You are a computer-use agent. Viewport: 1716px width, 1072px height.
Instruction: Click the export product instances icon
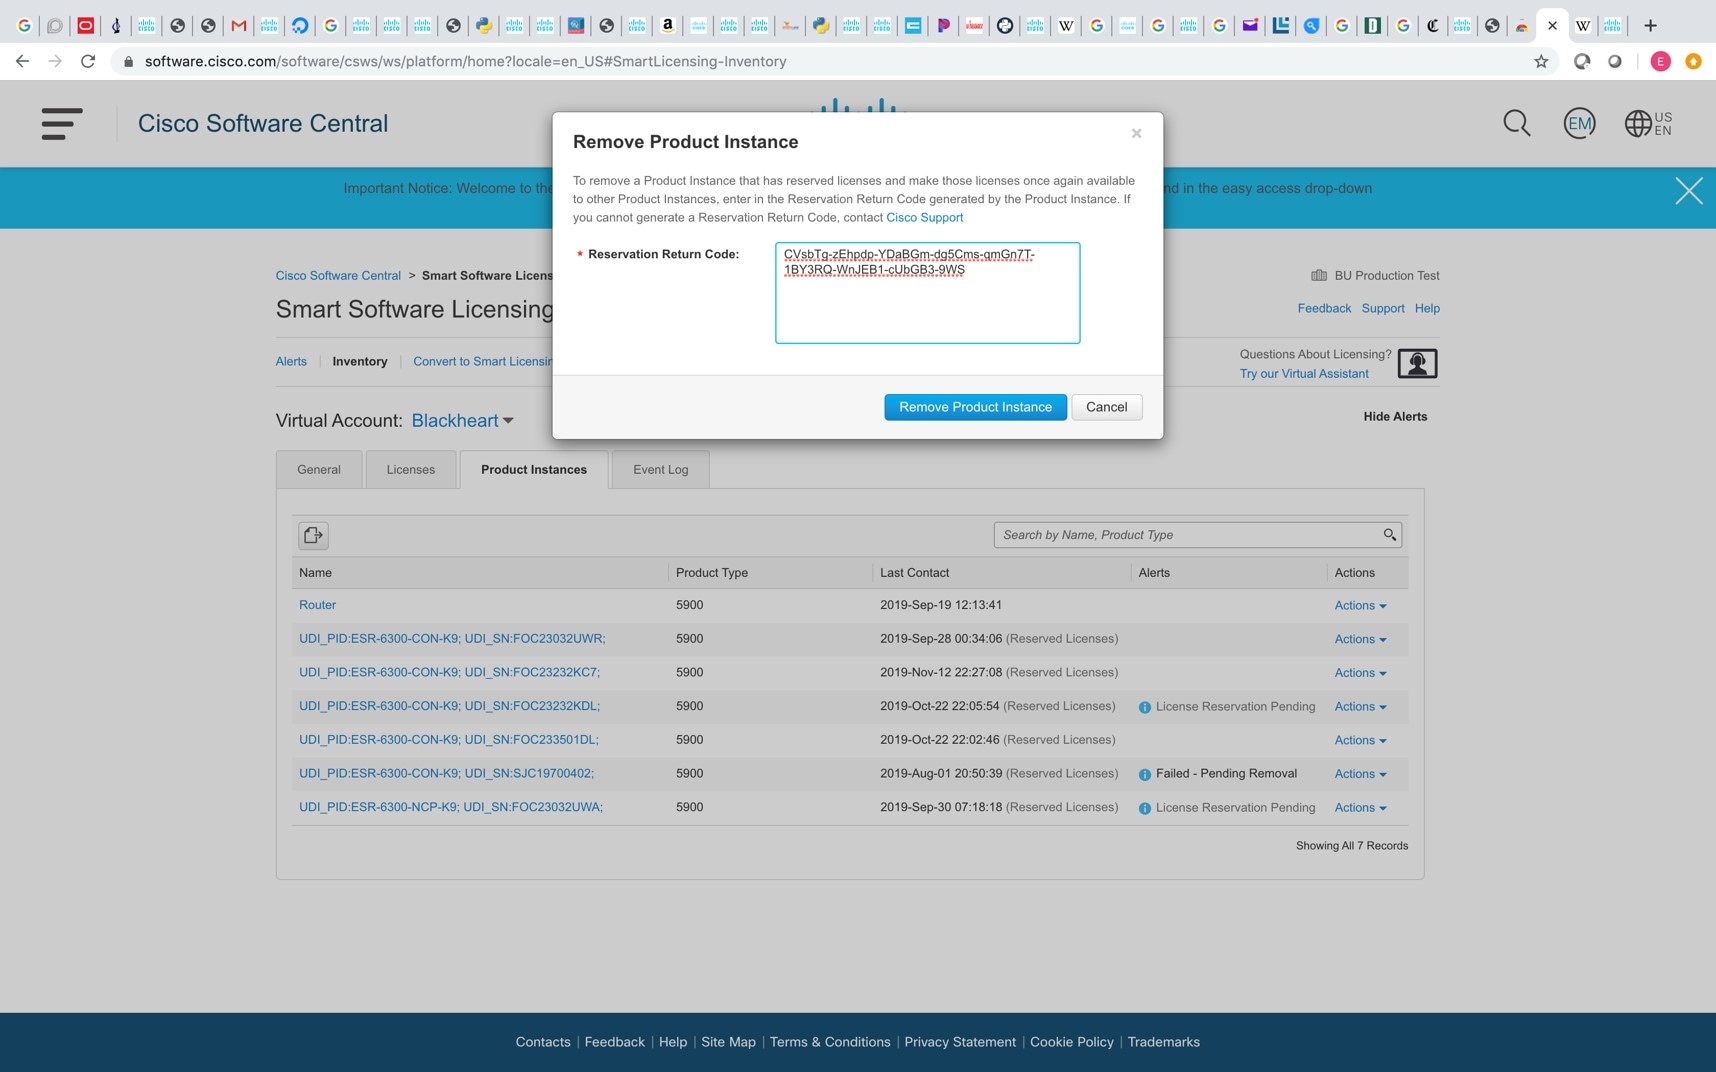(x=313, y=535)
